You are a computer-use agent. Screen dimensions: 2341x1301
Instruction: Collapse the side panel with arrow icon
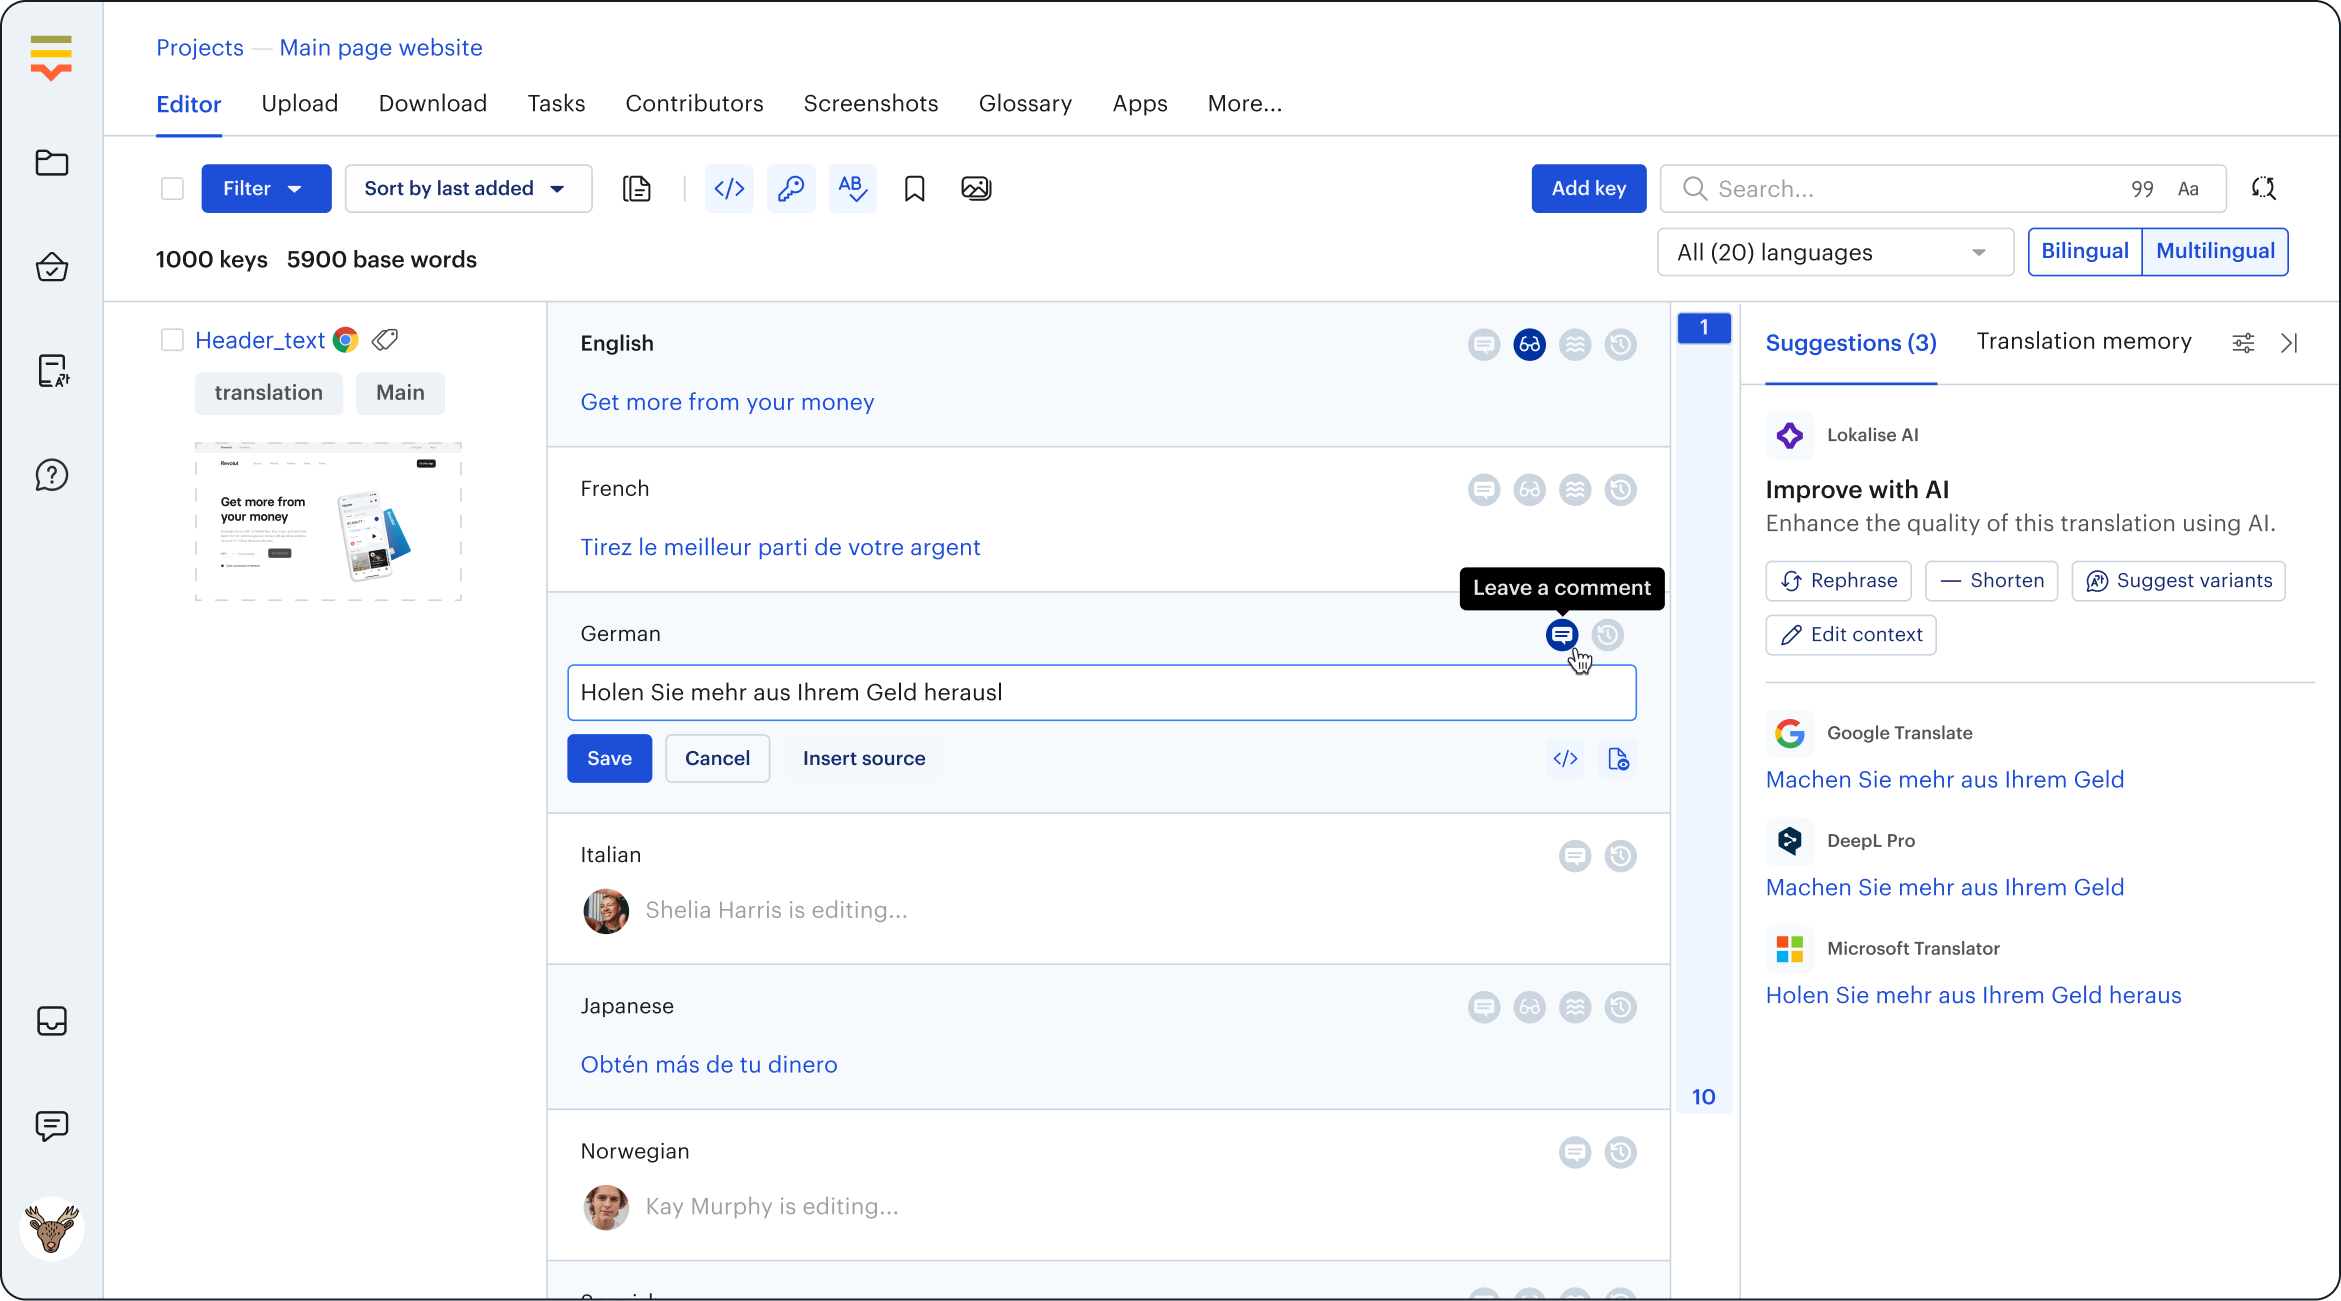tap(2289, 343)
